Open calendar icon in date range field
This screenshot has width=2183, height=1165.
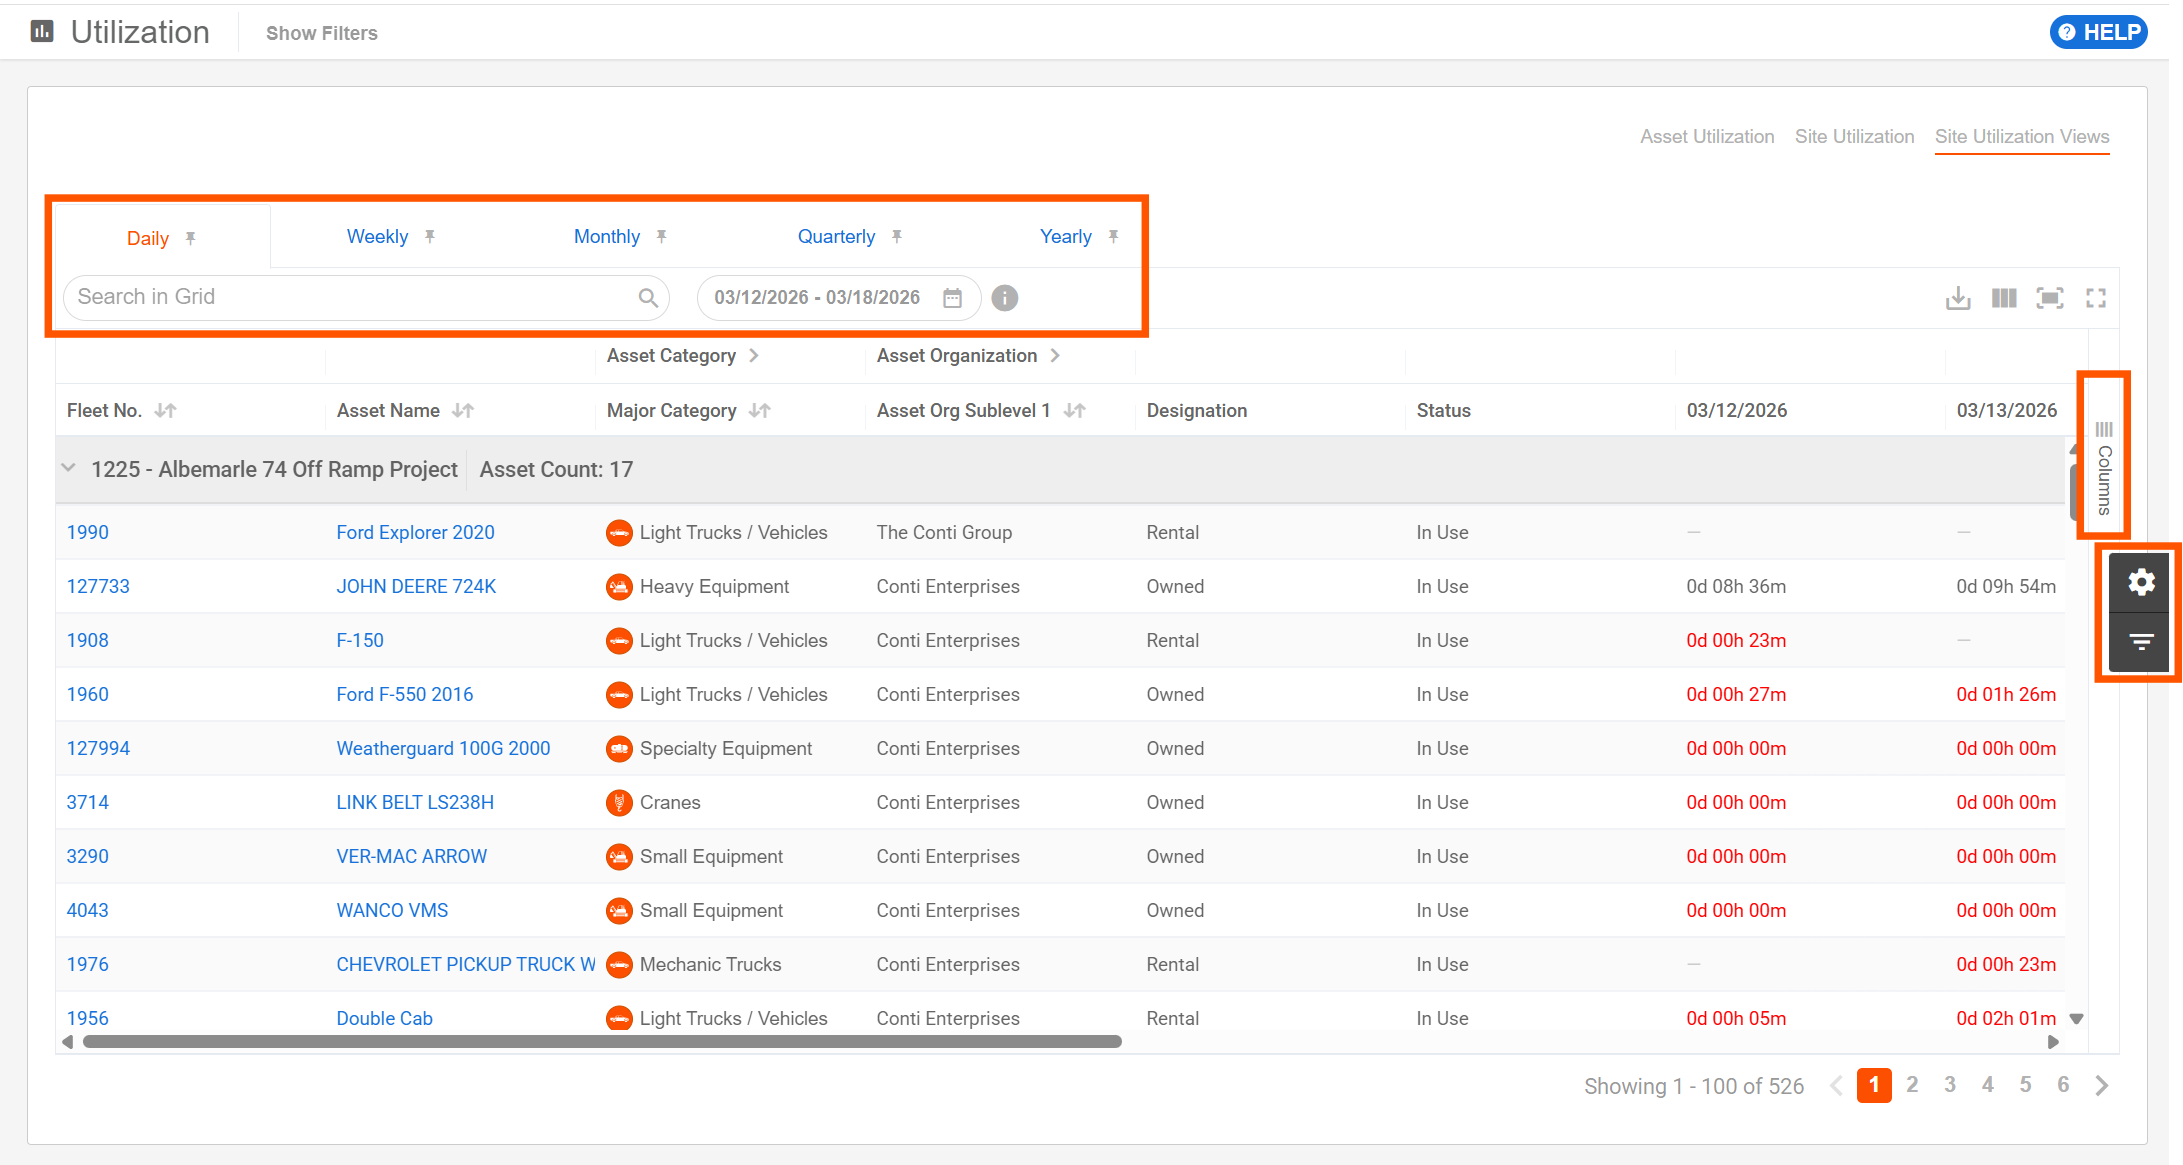coord(952,298)
